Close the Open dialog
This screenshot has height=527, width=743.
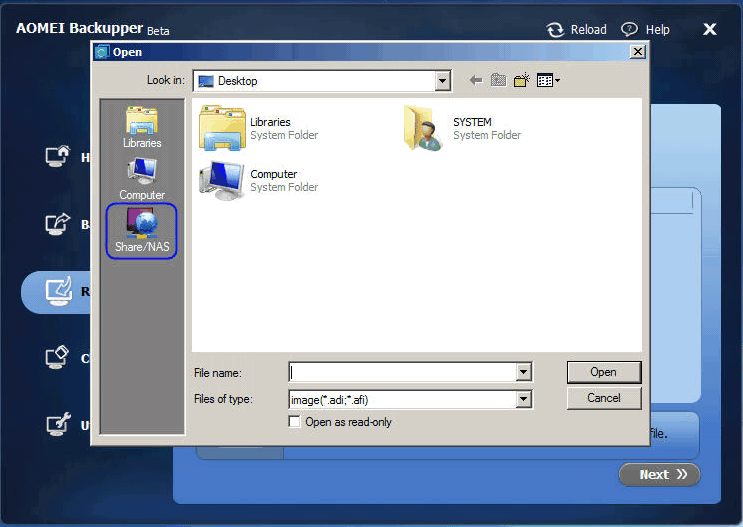(x=638, y=52)
